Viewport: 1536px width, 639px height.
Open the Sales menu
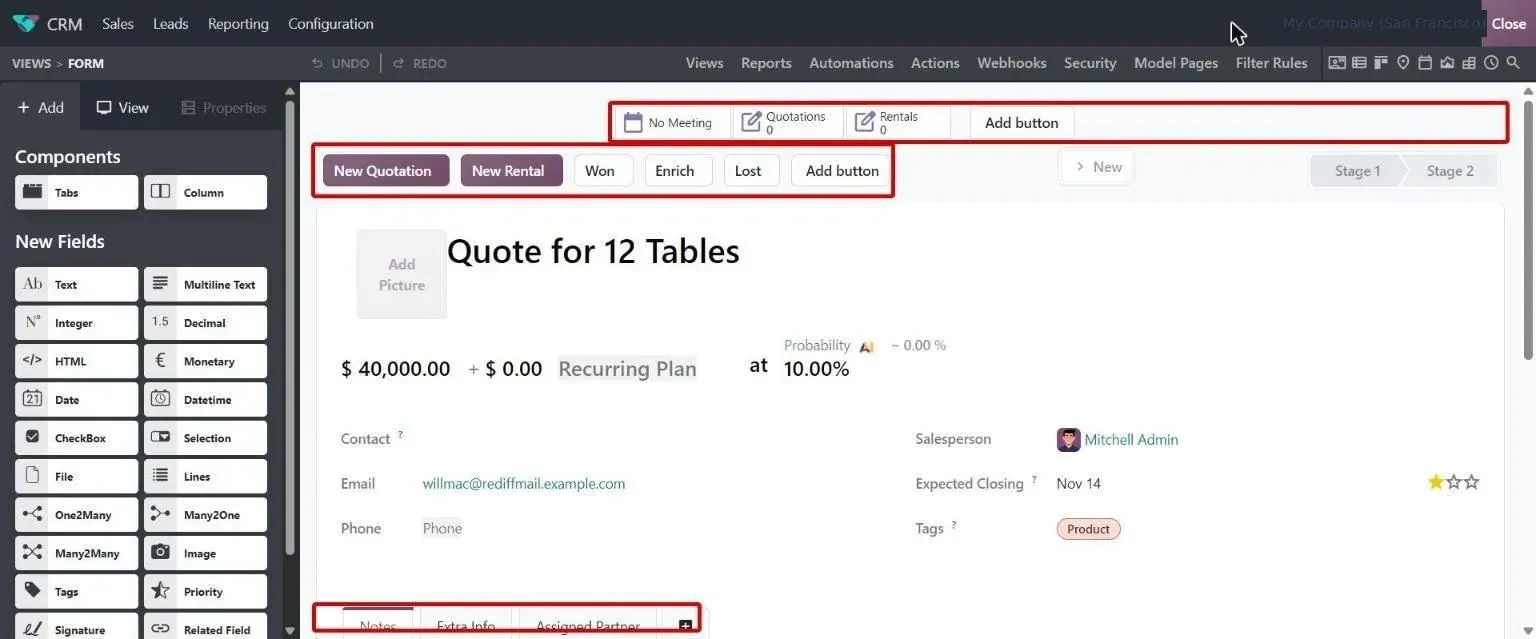click(118, 23)
